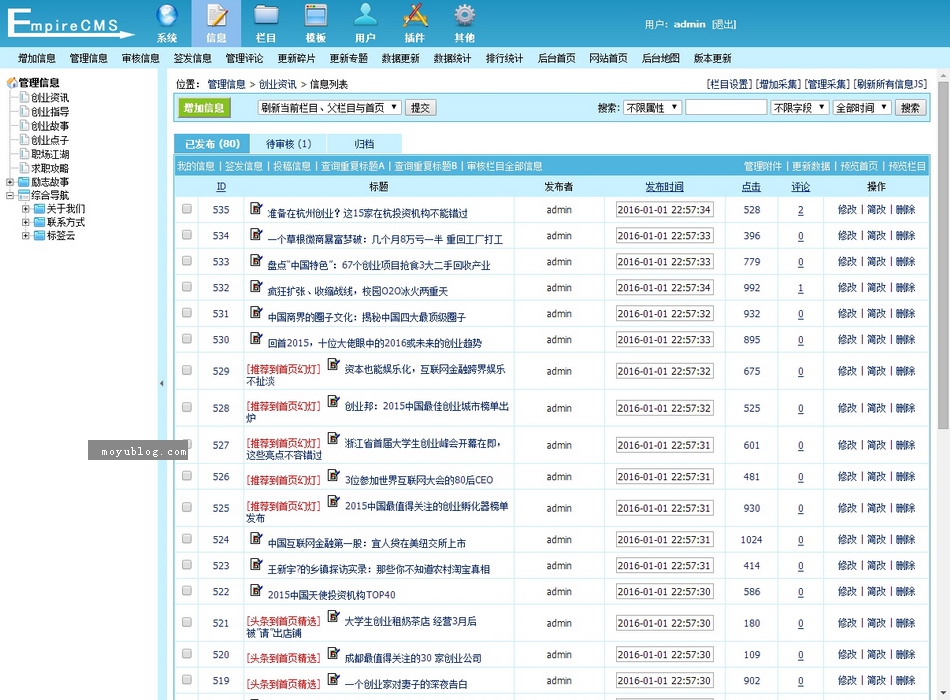Check the box for article 519
This screenshot has height=700, width=950.
[187, 679]
